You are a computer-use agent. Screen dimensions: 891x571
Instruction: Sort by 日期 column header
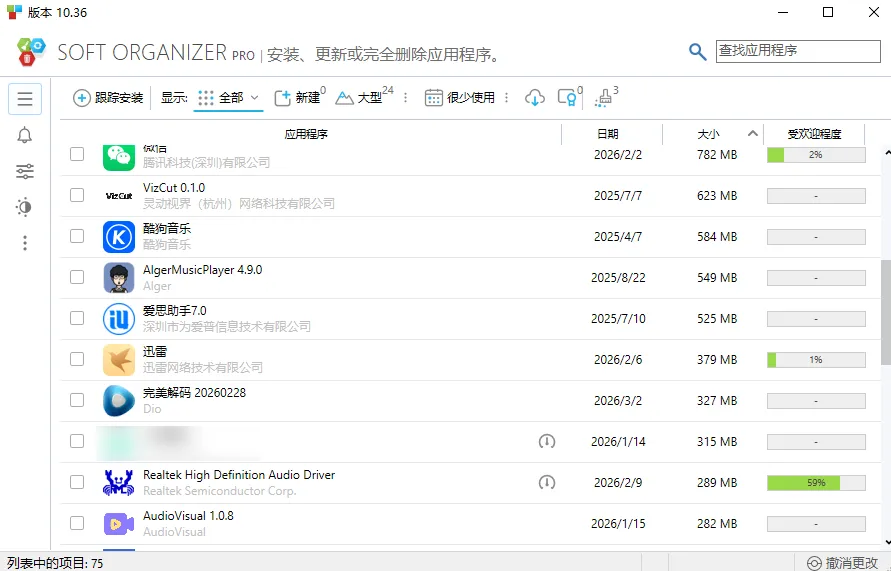[x=608, y=134]
